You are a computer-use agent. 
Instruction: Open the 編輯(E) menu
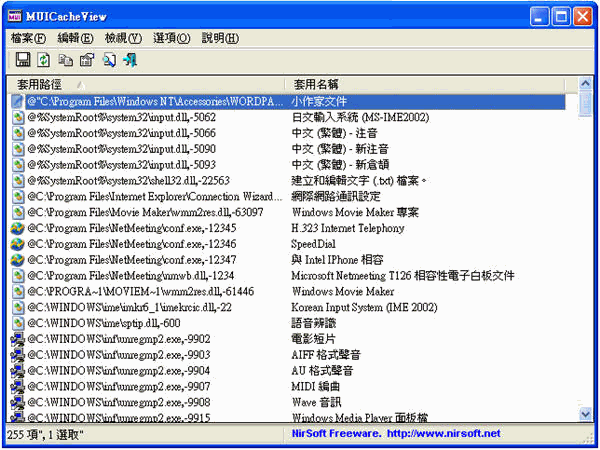click(x=75, y=38)
